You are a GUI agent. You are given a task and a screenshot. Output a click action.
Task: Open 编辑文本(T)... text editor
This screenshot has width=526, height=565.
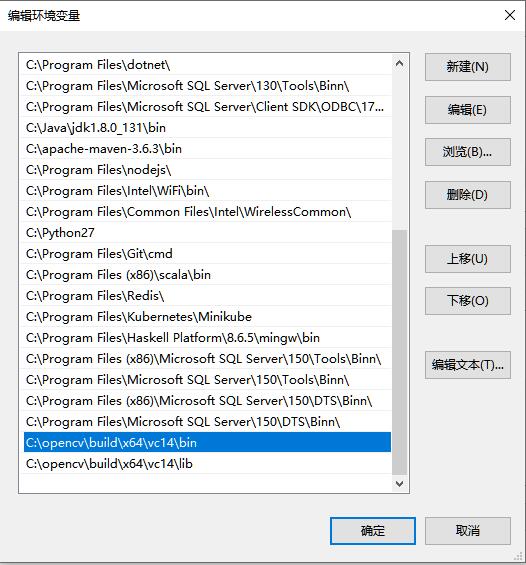tap(468, 365)
